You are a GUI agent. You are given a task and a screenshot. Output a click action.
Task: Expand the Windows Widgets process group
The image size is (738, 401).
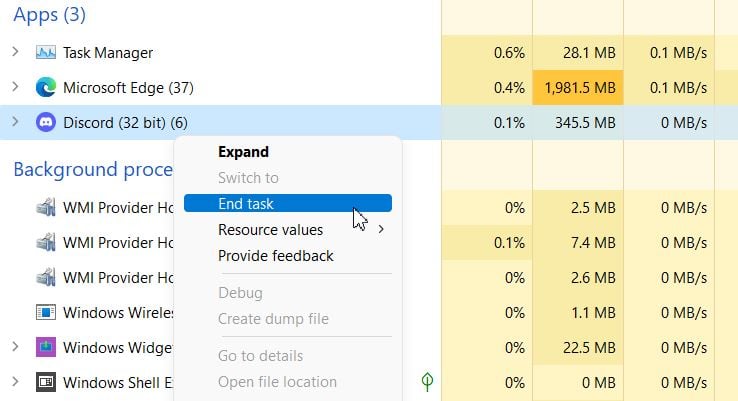(16, 347)
